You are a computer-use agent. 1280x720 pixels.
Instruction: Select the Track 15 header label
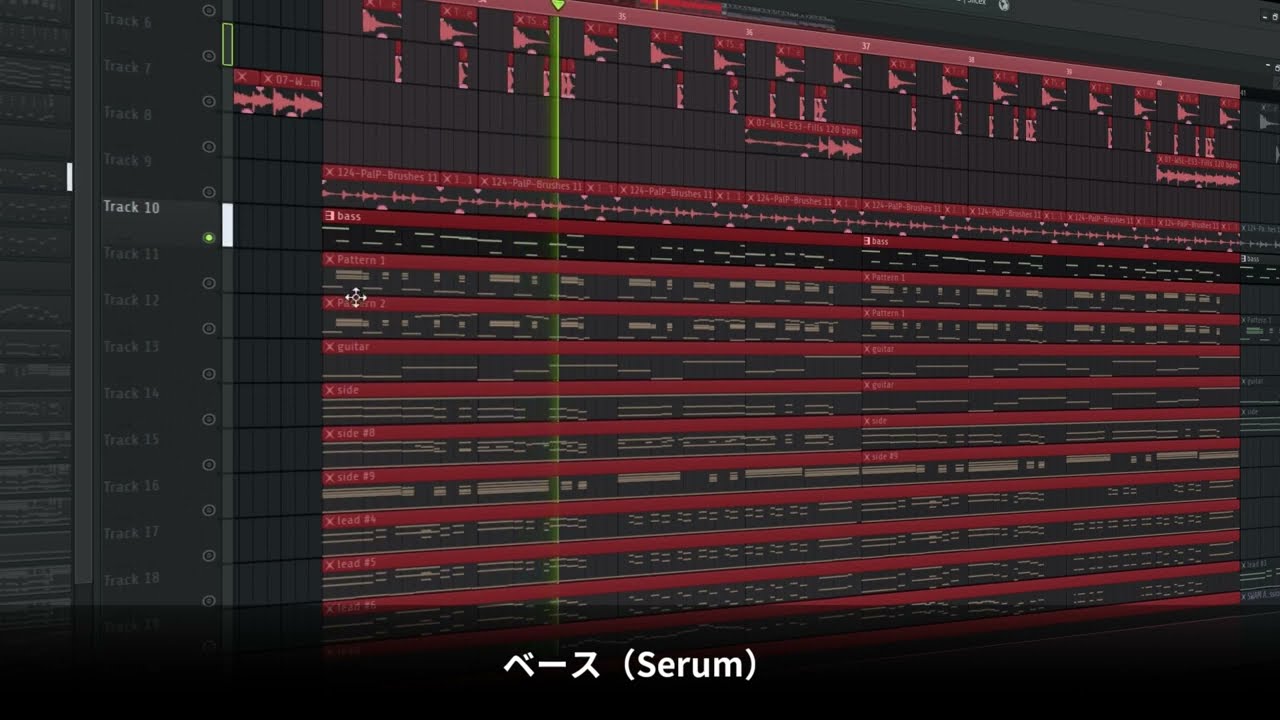click(x=131, y=439)
